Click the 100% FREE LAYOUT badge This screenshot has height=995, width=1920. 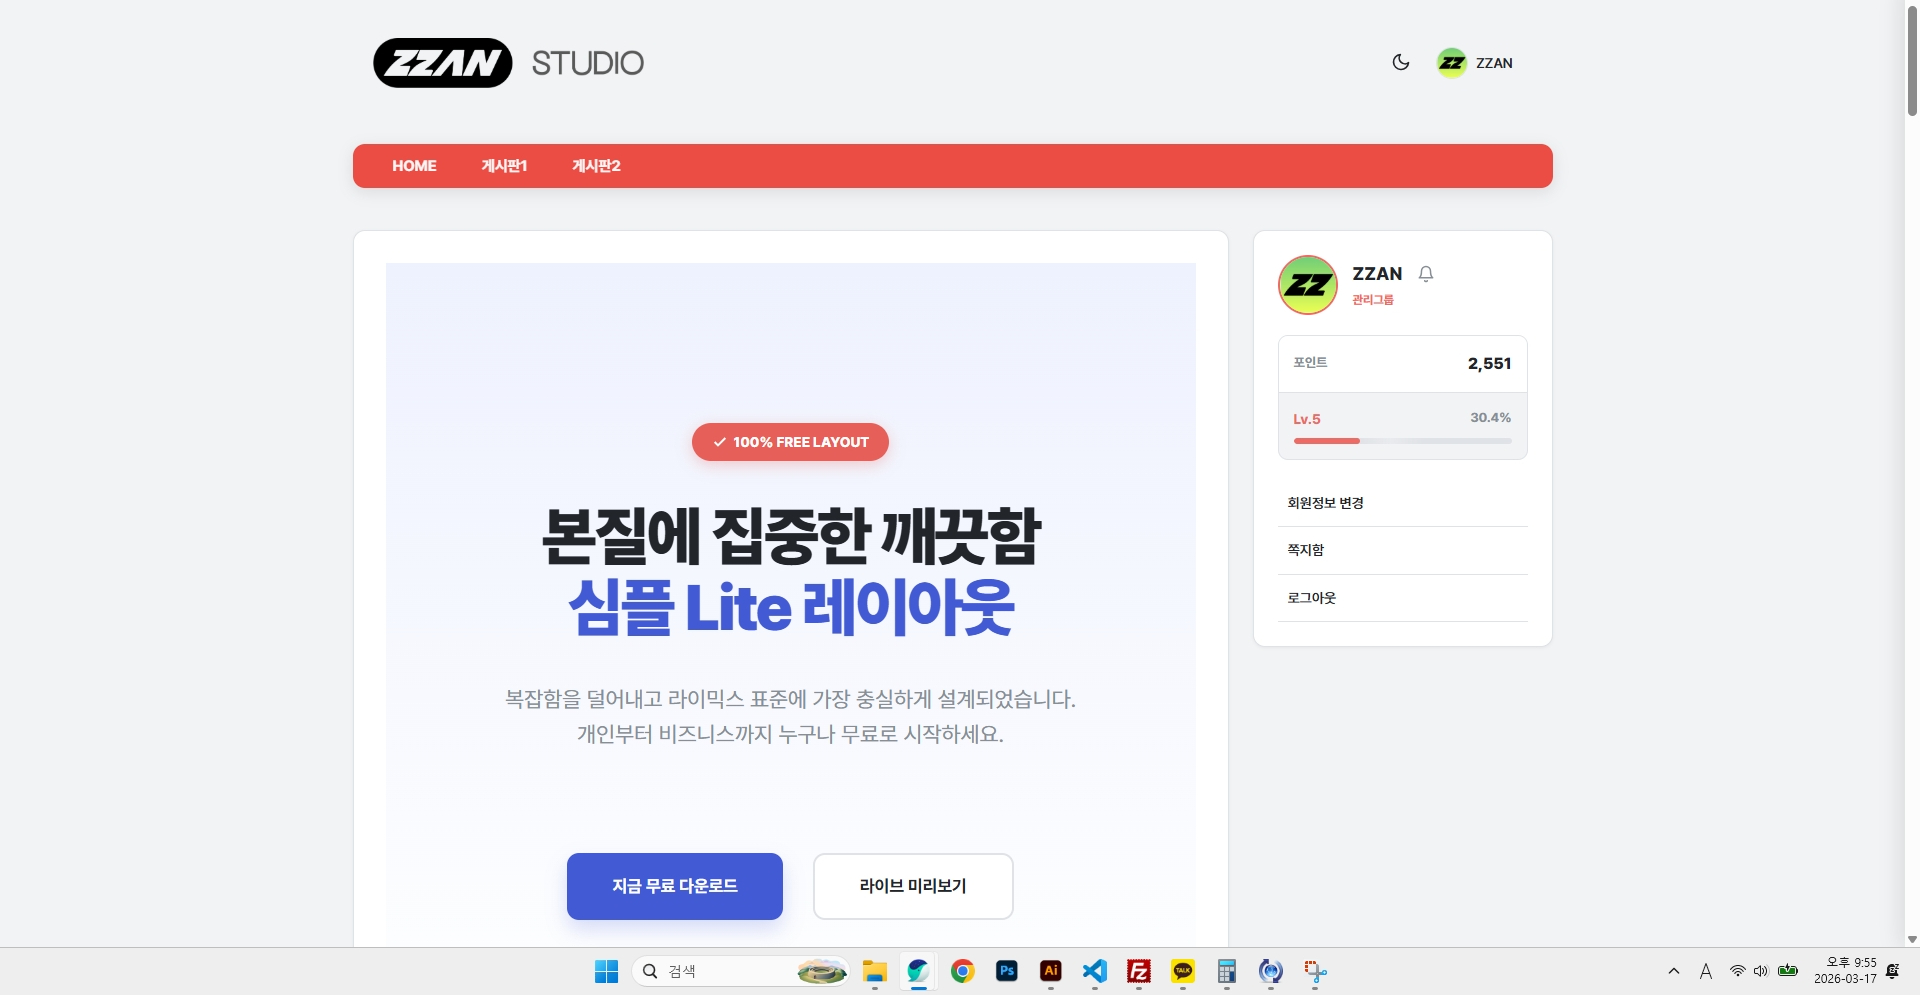click(790, 442)
